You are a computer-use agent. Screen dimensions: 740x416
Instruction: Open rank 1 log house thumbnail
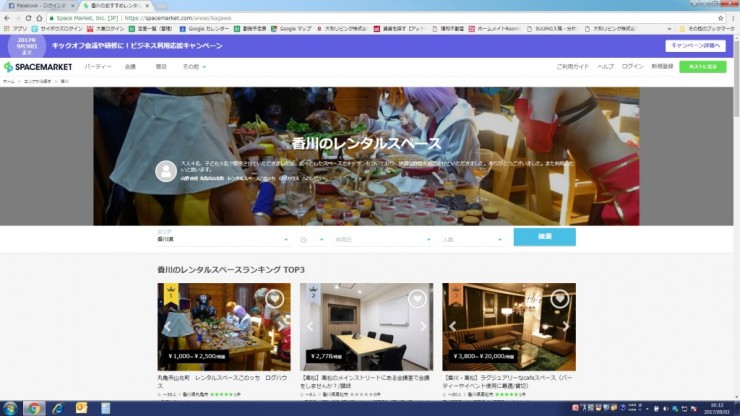click(224, 327)
